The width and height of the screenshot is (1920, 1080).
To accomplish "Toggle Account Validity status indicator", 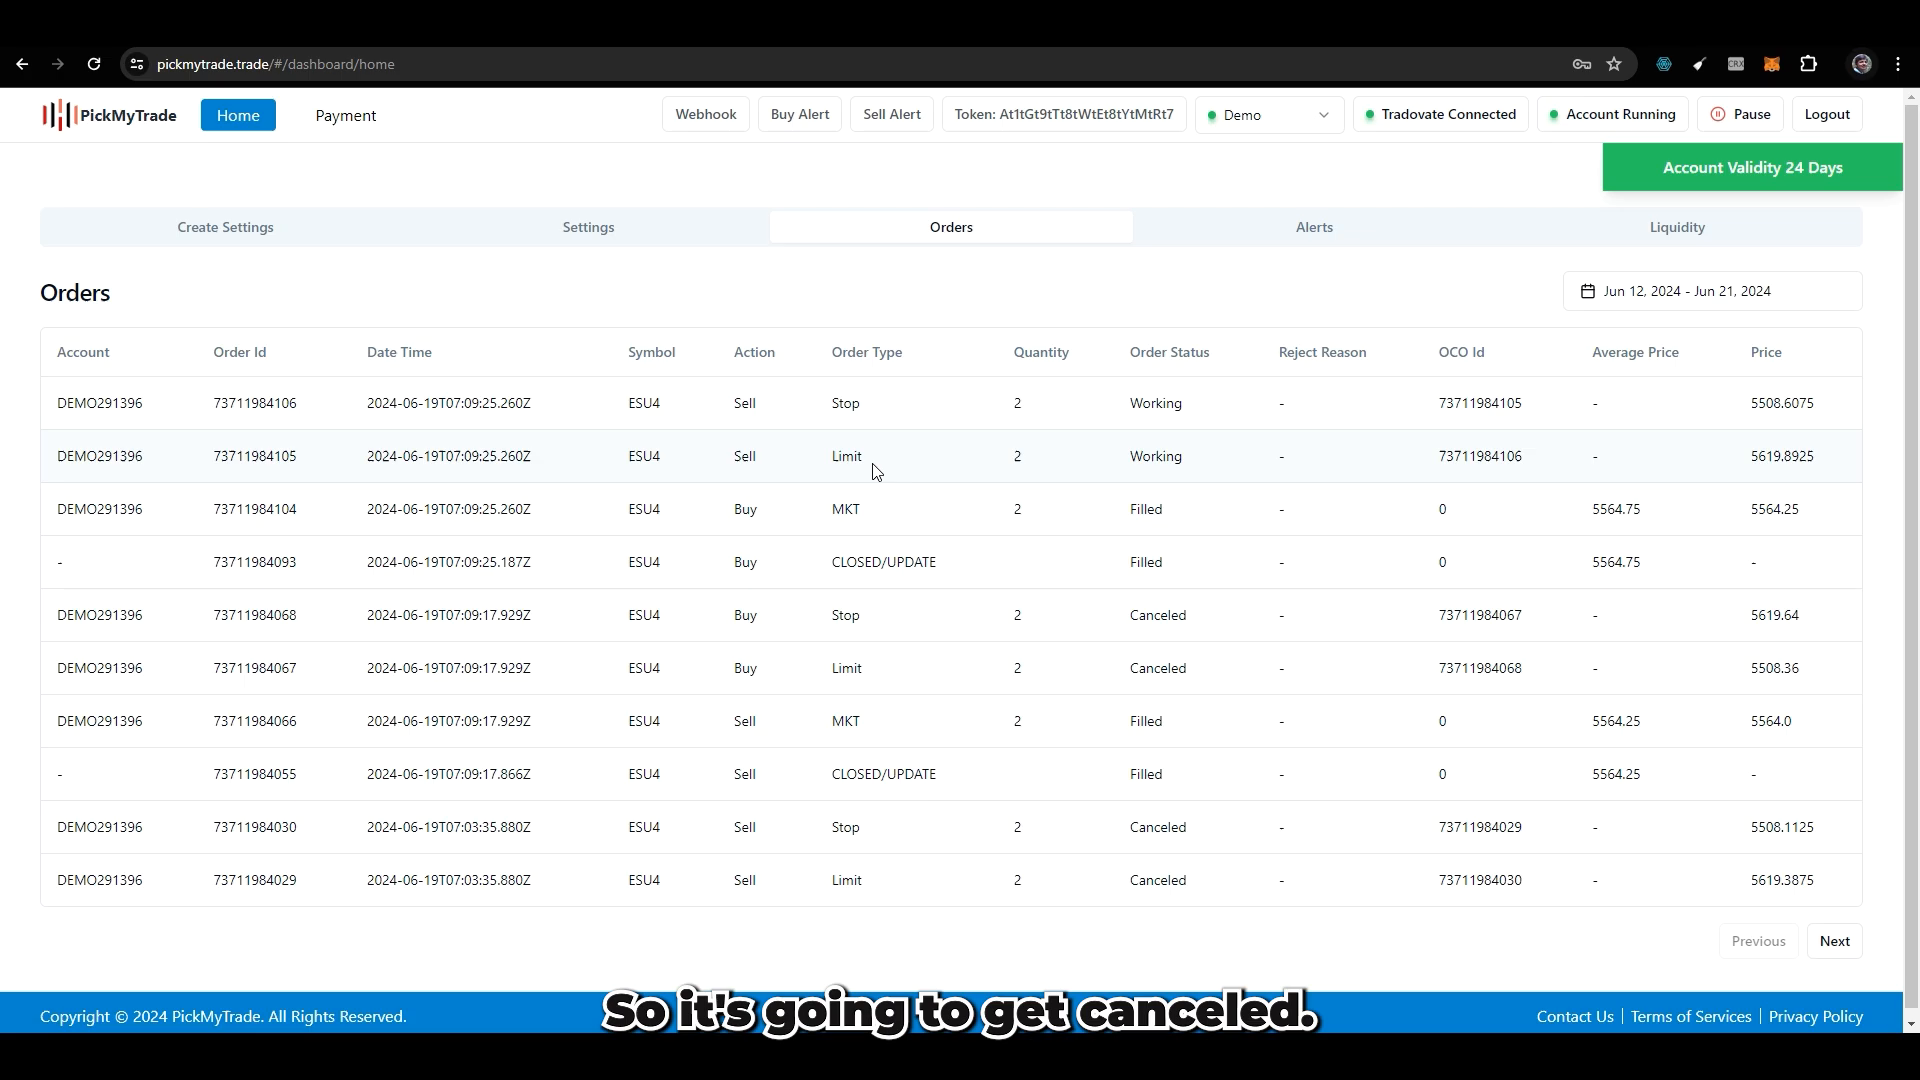I will click(x=1754, y=167).
